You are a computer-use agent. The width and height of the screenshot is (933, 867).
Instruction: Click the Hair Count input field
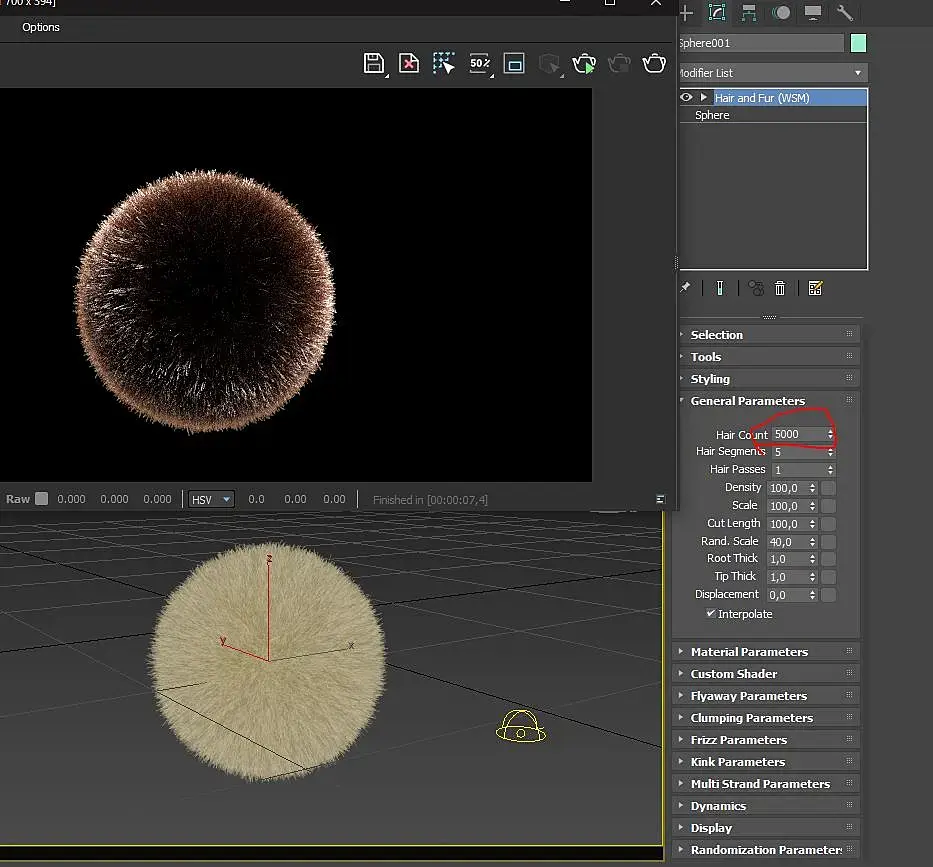click(x=797, y=434)
